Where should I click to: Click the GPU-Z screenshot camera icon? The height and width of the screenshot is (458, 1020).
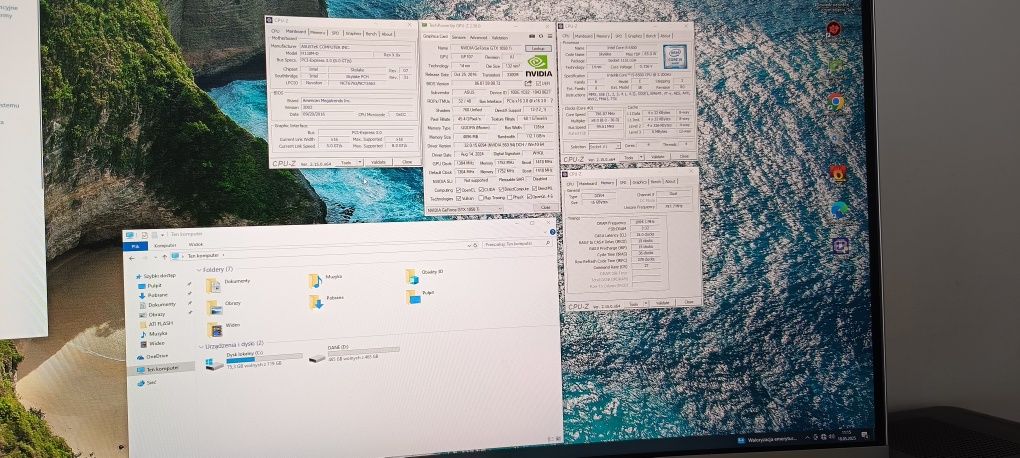coord(532,36)
